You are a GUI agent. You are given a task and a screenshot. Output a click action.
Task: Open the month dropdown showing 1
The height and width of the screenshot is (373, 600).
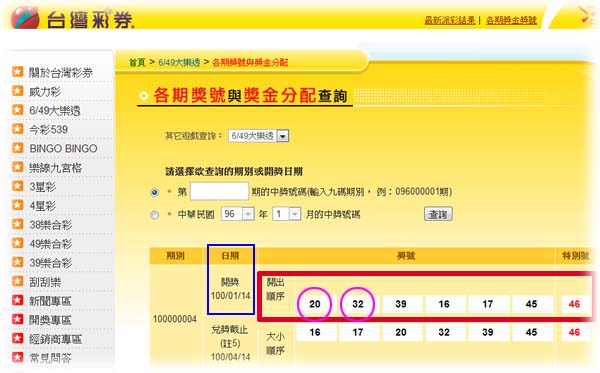pos(287,214)
